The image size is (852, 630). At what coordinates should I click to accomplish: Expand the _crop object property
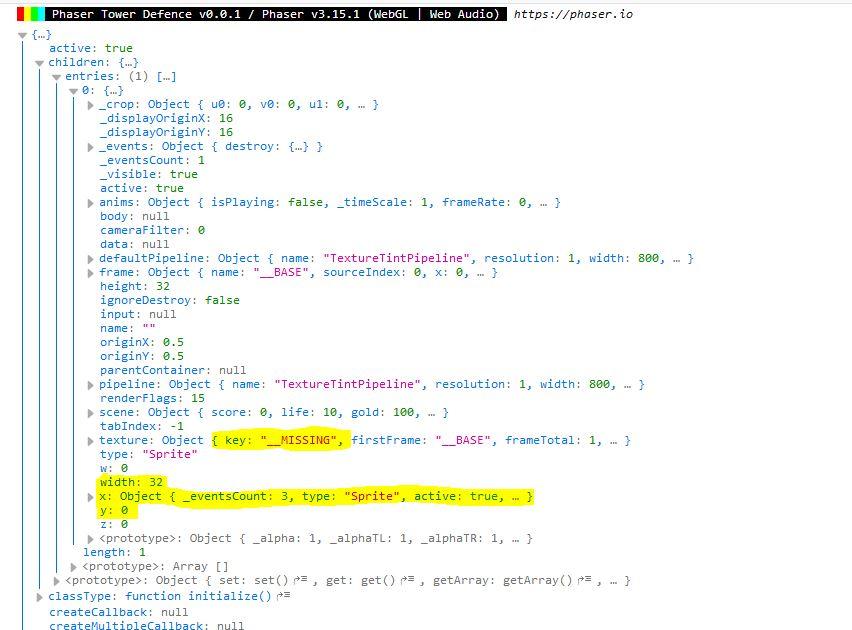click(91, 105)
